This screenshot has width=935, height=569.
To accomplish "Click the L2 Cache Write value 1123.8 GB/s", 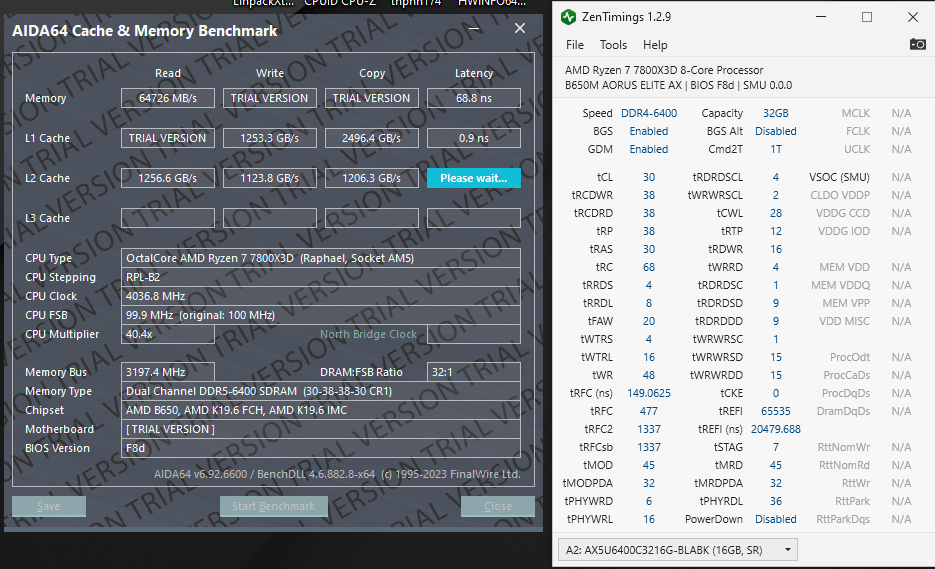I will coord(270,178).
